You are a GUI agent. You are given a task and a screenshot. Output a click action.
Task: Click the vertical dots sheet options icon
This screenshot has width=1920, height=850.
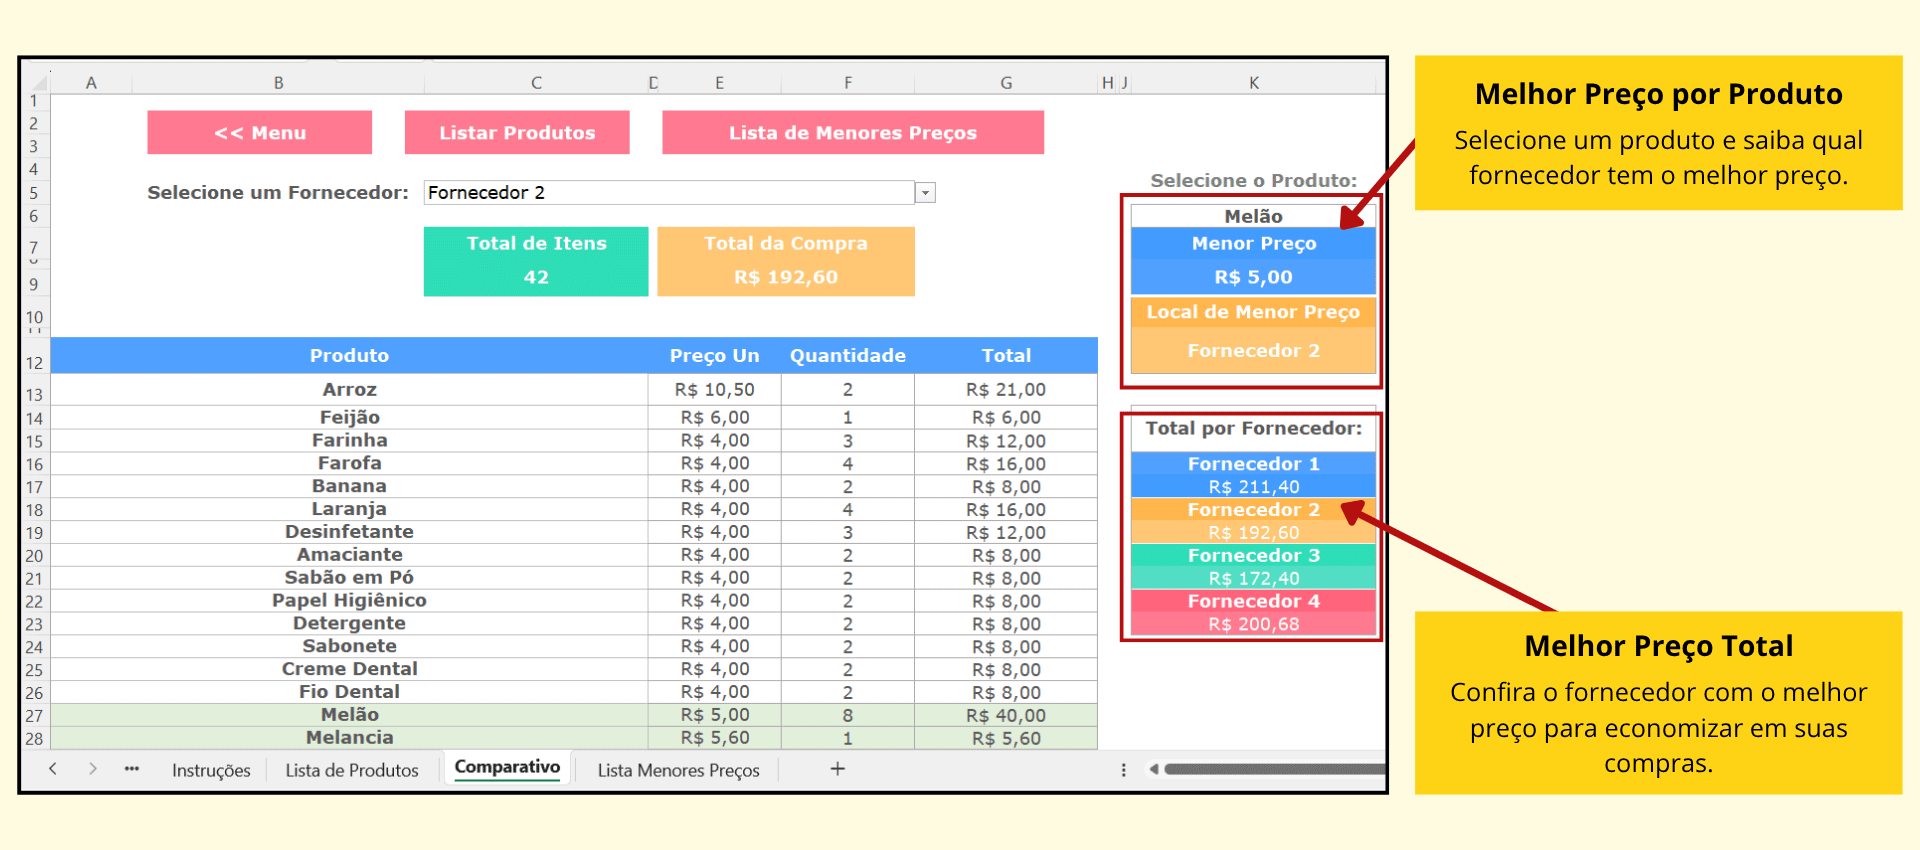tap(1123, 770)
